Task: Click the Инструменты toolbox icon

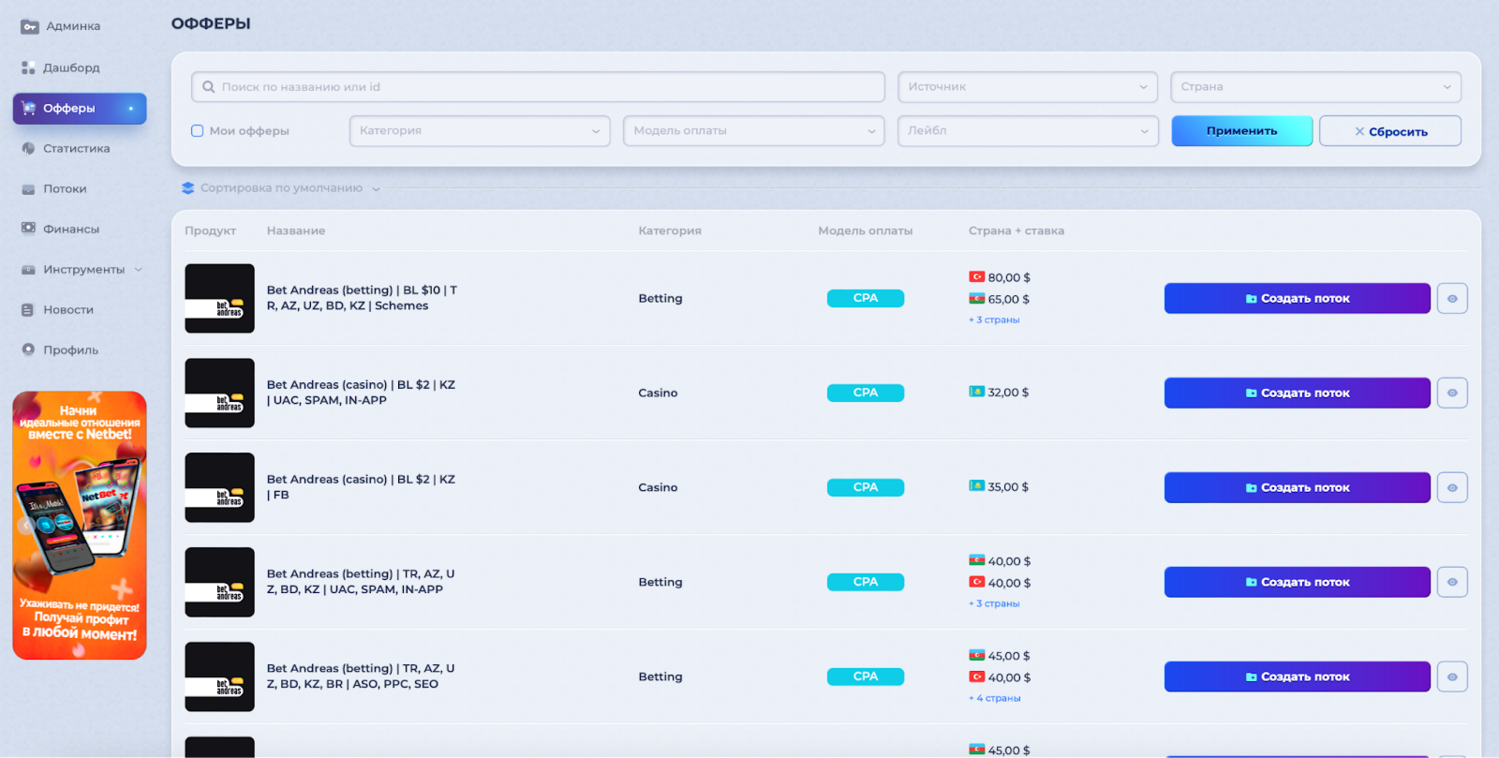Action: (28, 270)
